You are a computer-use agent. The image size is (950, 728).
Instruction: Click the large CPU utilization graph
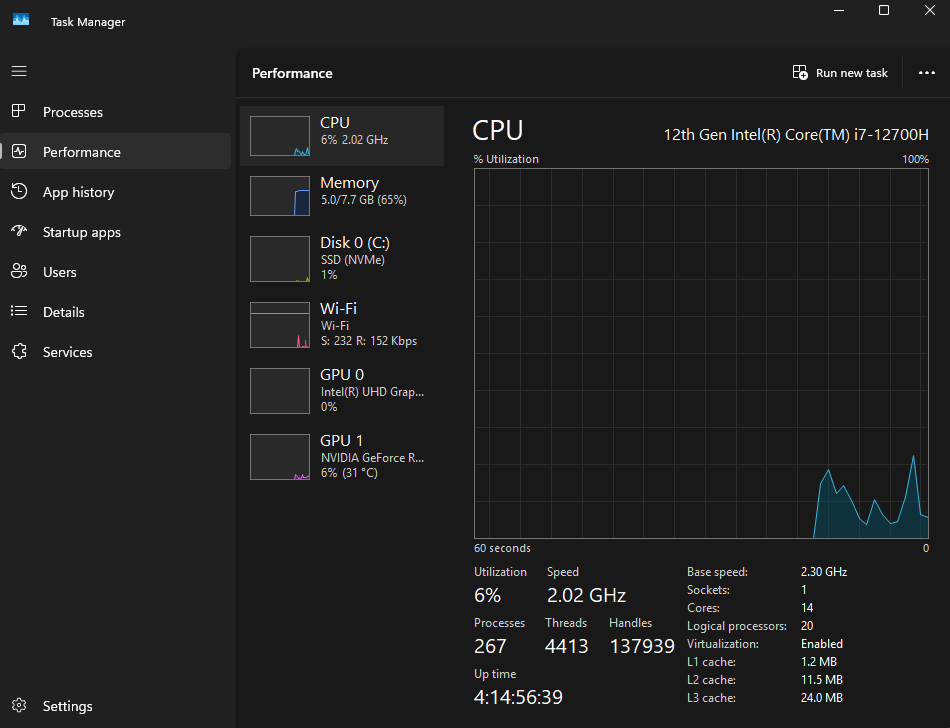pyautogui.click(x=701, y=353)
